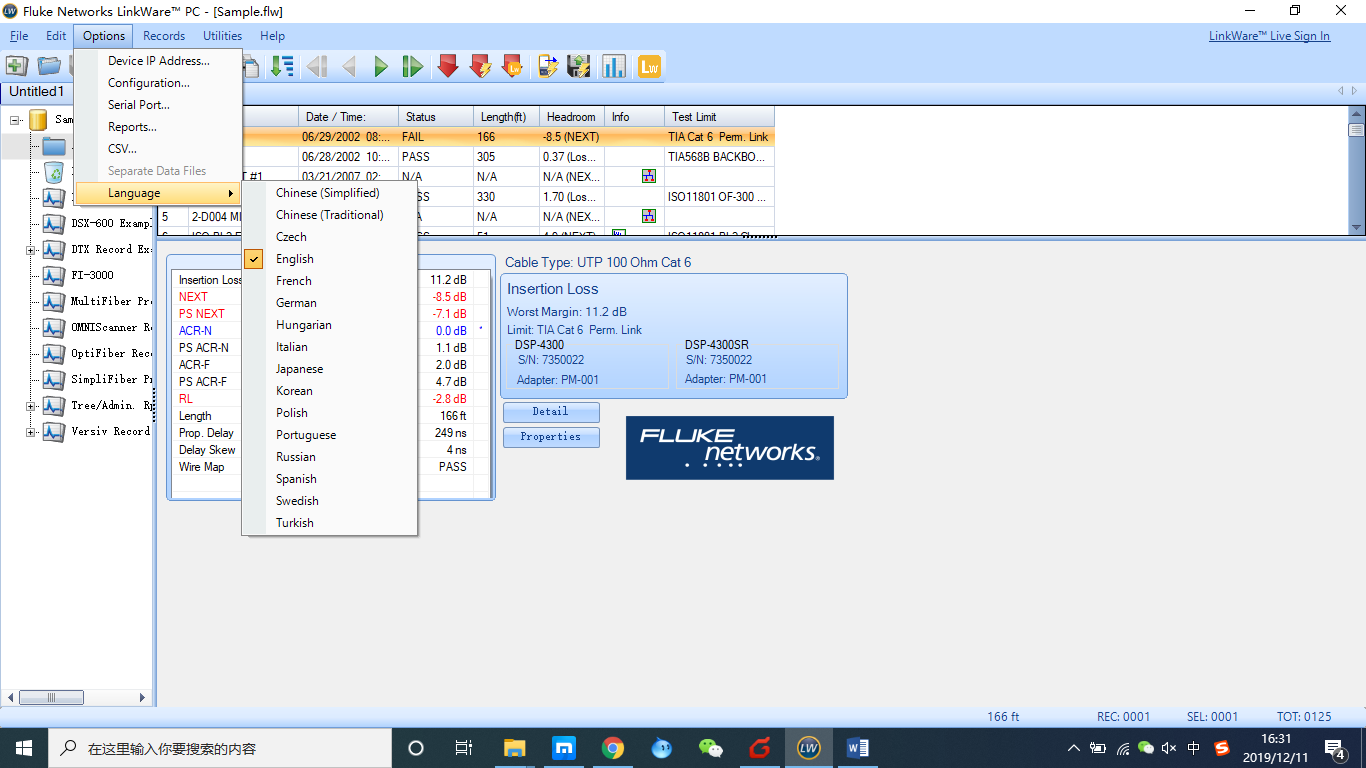Click the red arrow with LW badge
The image size is (1366, 768).
pyautogui.click(x=512, y=67)
